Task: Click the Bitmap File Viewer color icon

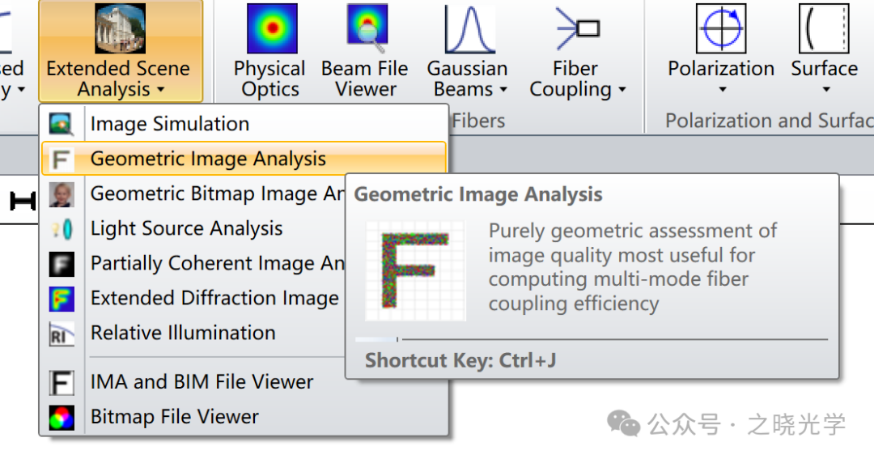Action: click(62, 418)
